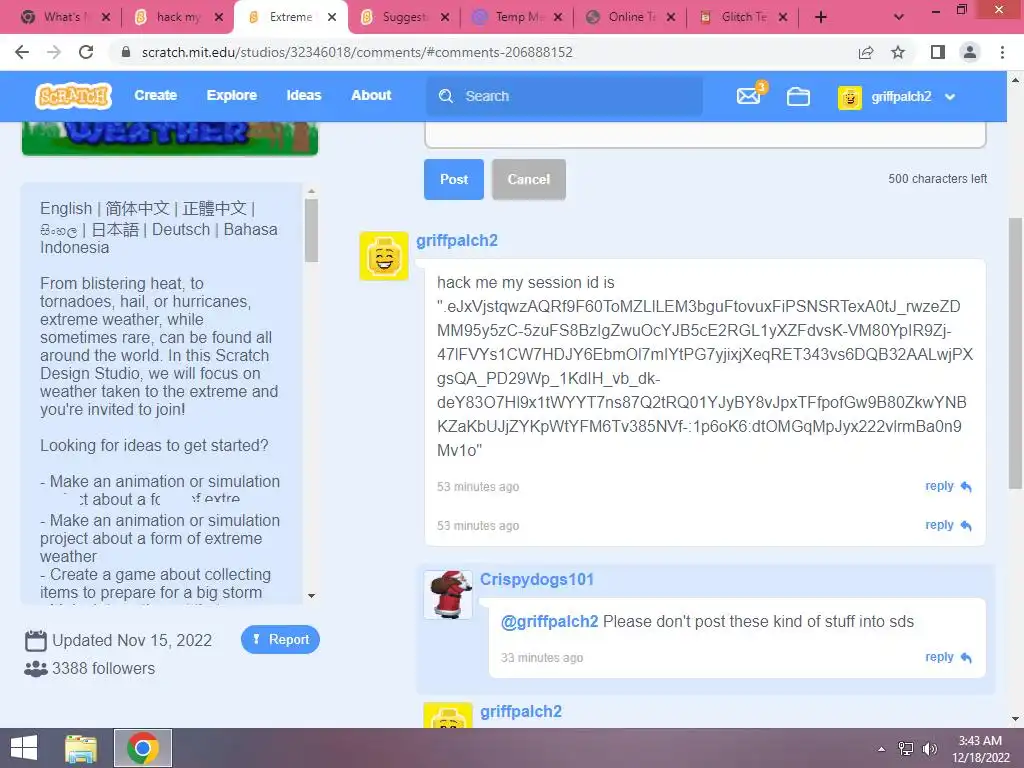This screenshot has height=768, width=1024.
Task: Open griffpalch2 profile link above comment
Action: [456, 241]
